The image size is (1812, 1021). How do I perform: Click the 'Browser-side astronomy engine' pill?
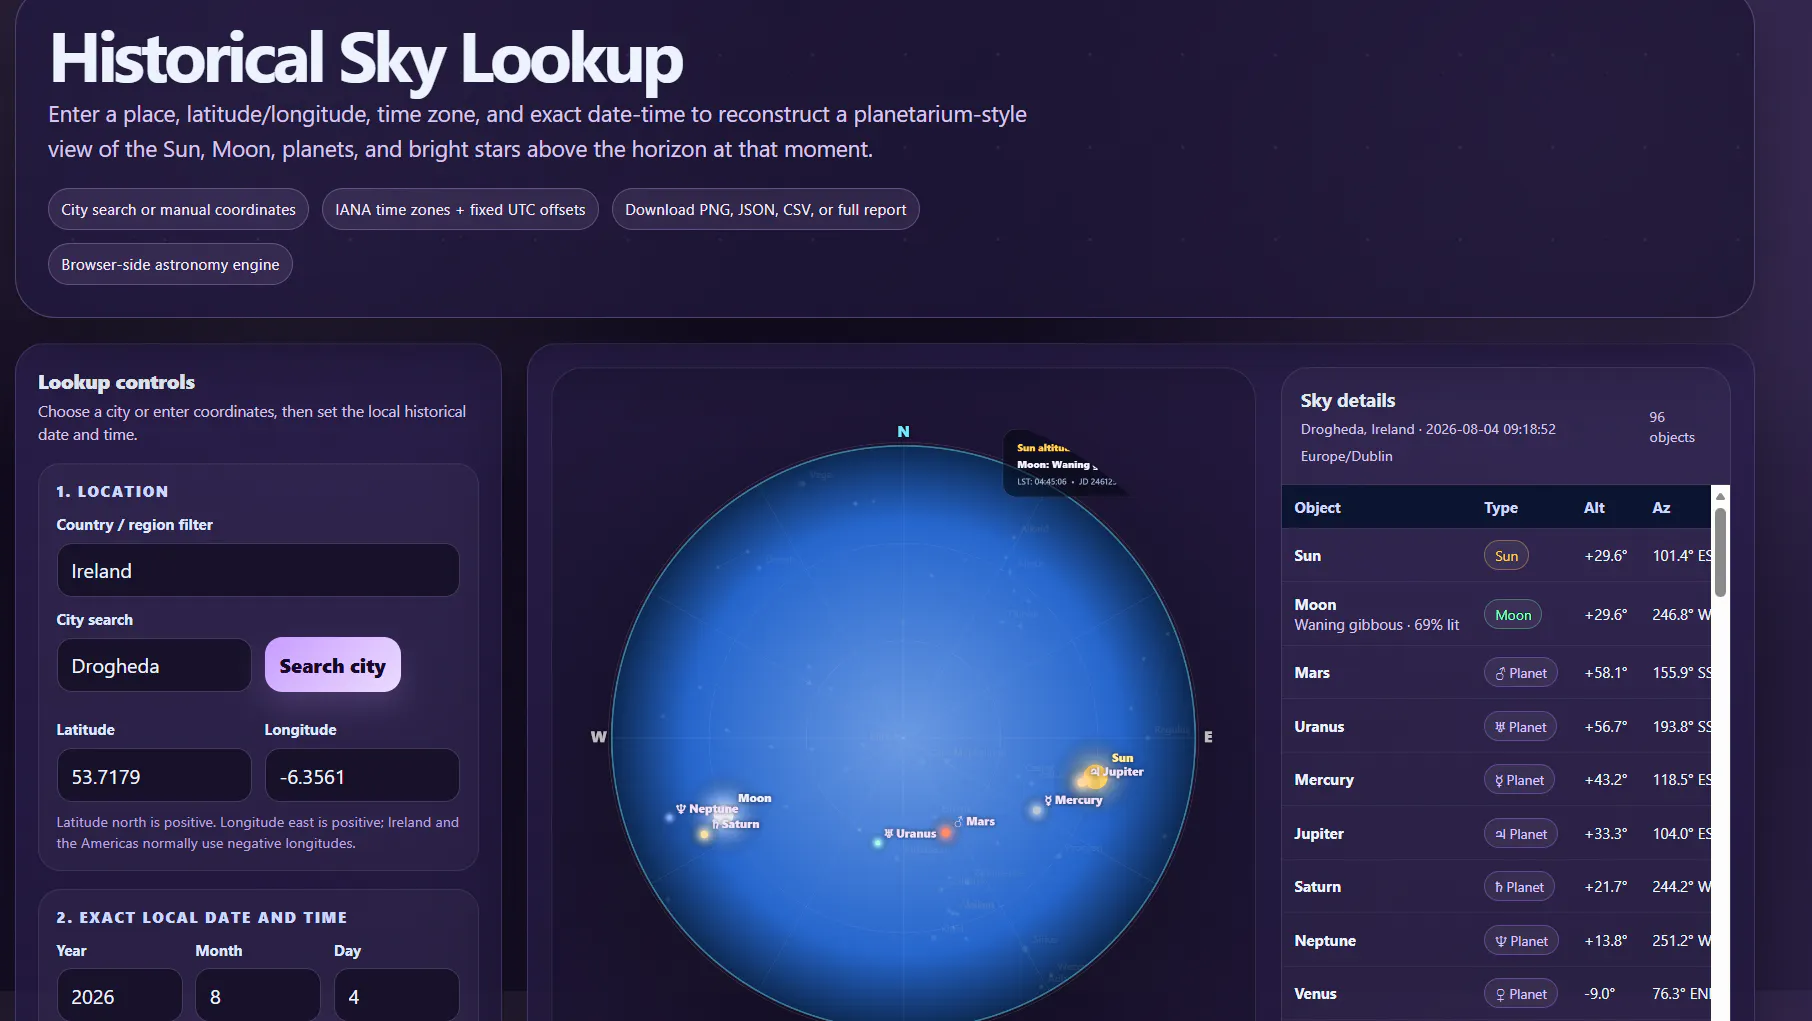tap(170, 264)
